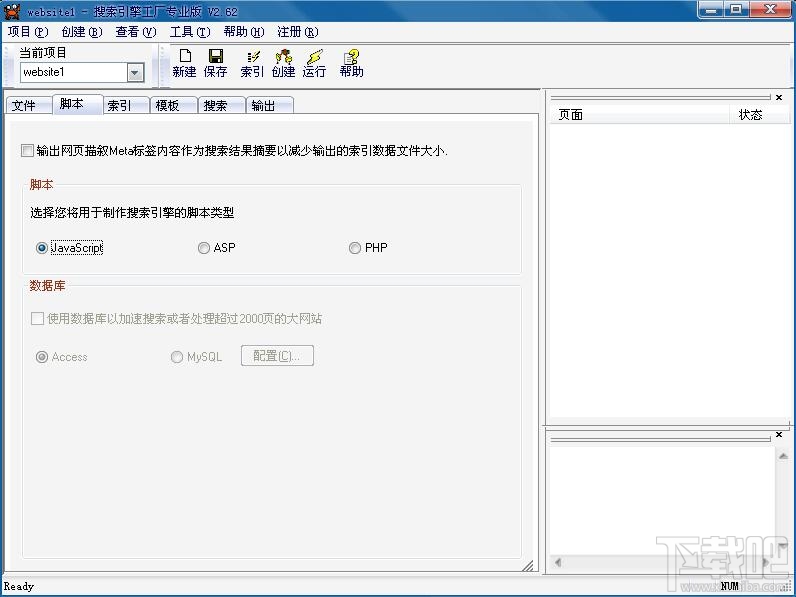The height and width of the screenshot is (597, 796).
Task: Open the 创建(B) menu
Action: coord(82,32)
